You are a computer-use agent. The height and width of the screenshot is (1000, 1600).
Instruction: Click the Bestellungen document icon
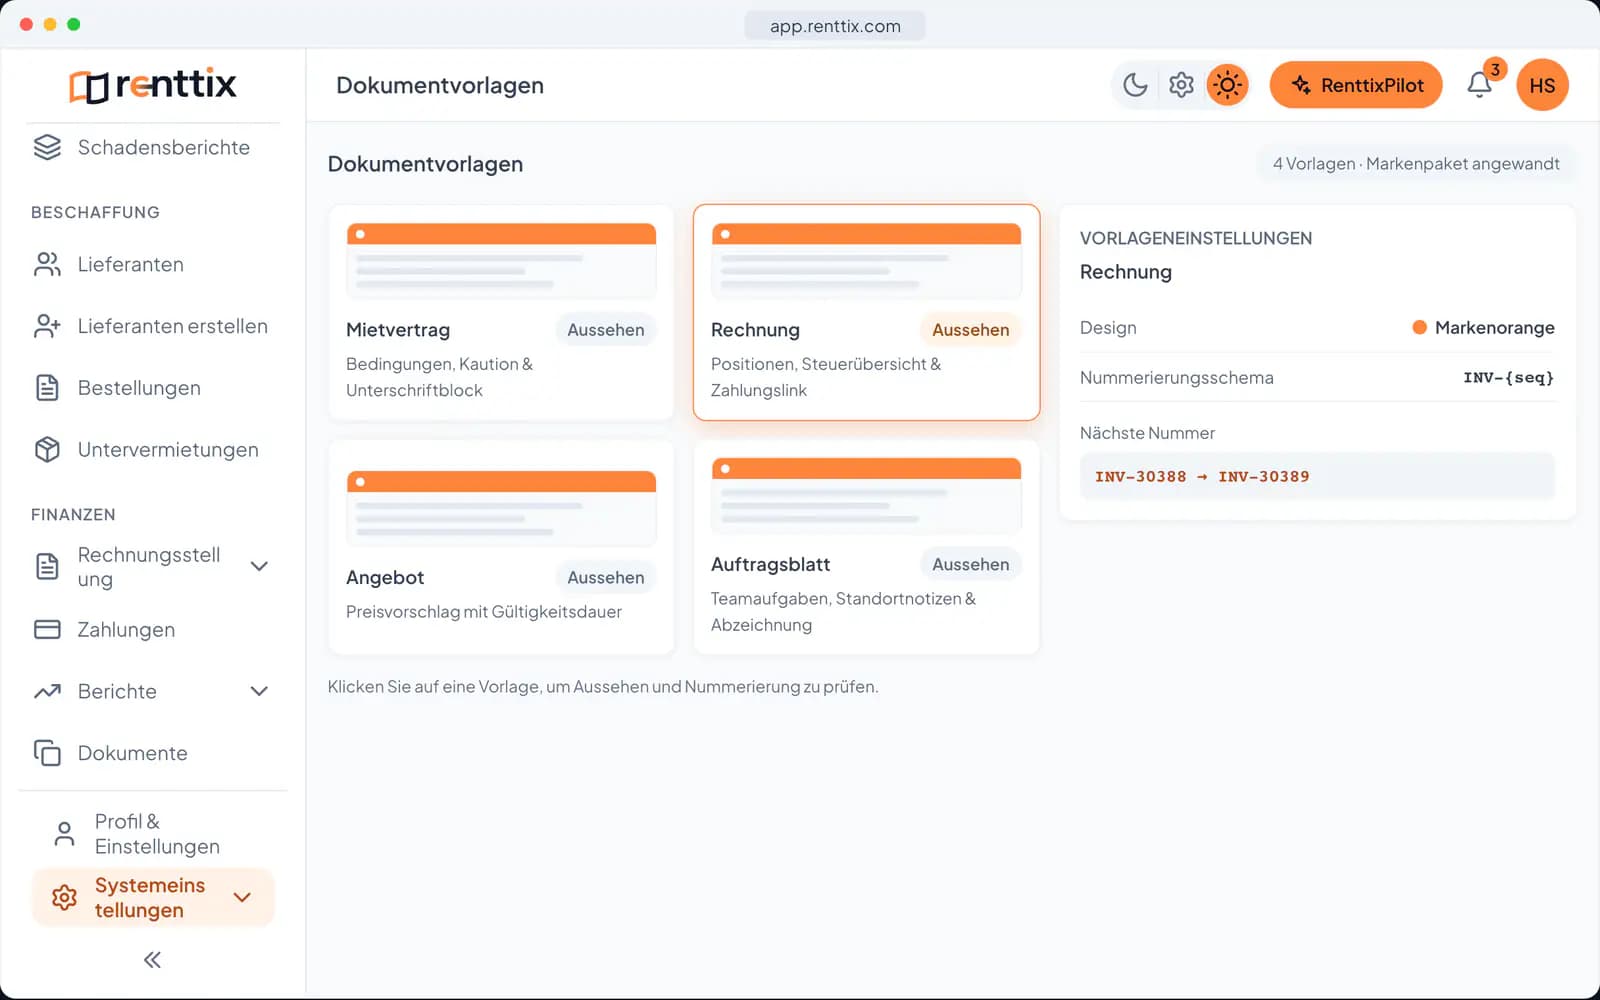47,388
